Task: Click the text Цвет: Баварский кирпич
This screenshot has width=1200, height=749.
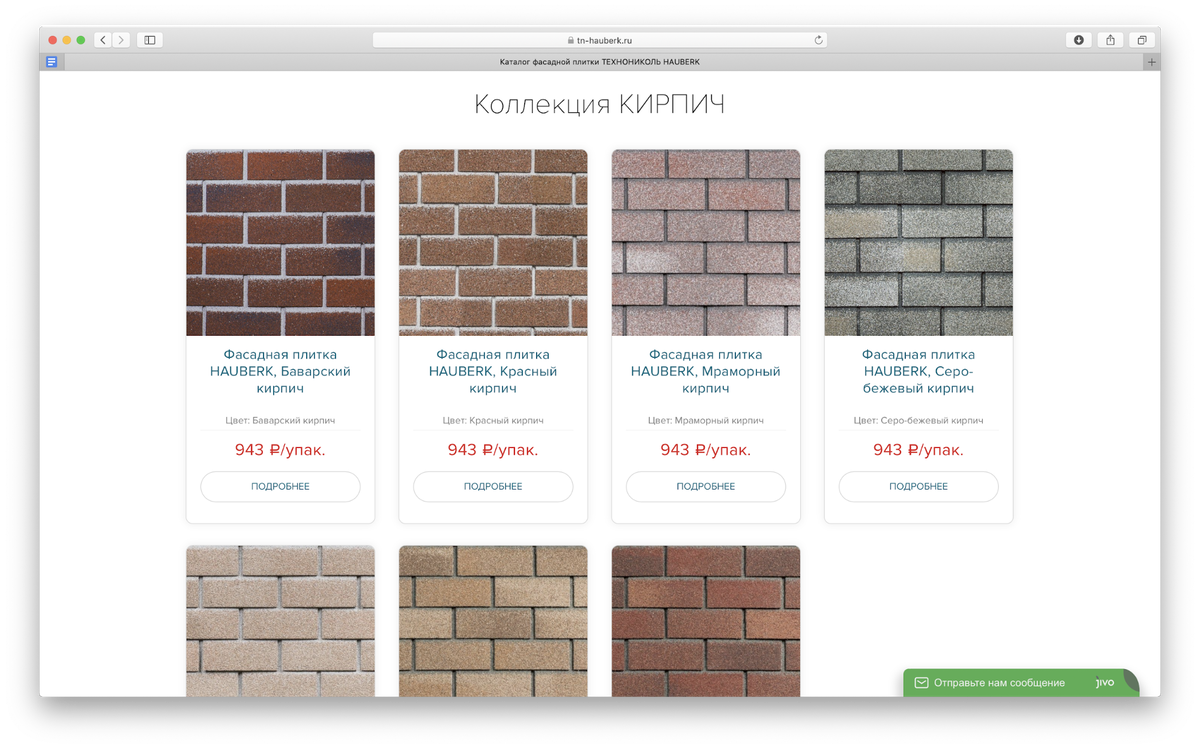Action: coord(280,421)
